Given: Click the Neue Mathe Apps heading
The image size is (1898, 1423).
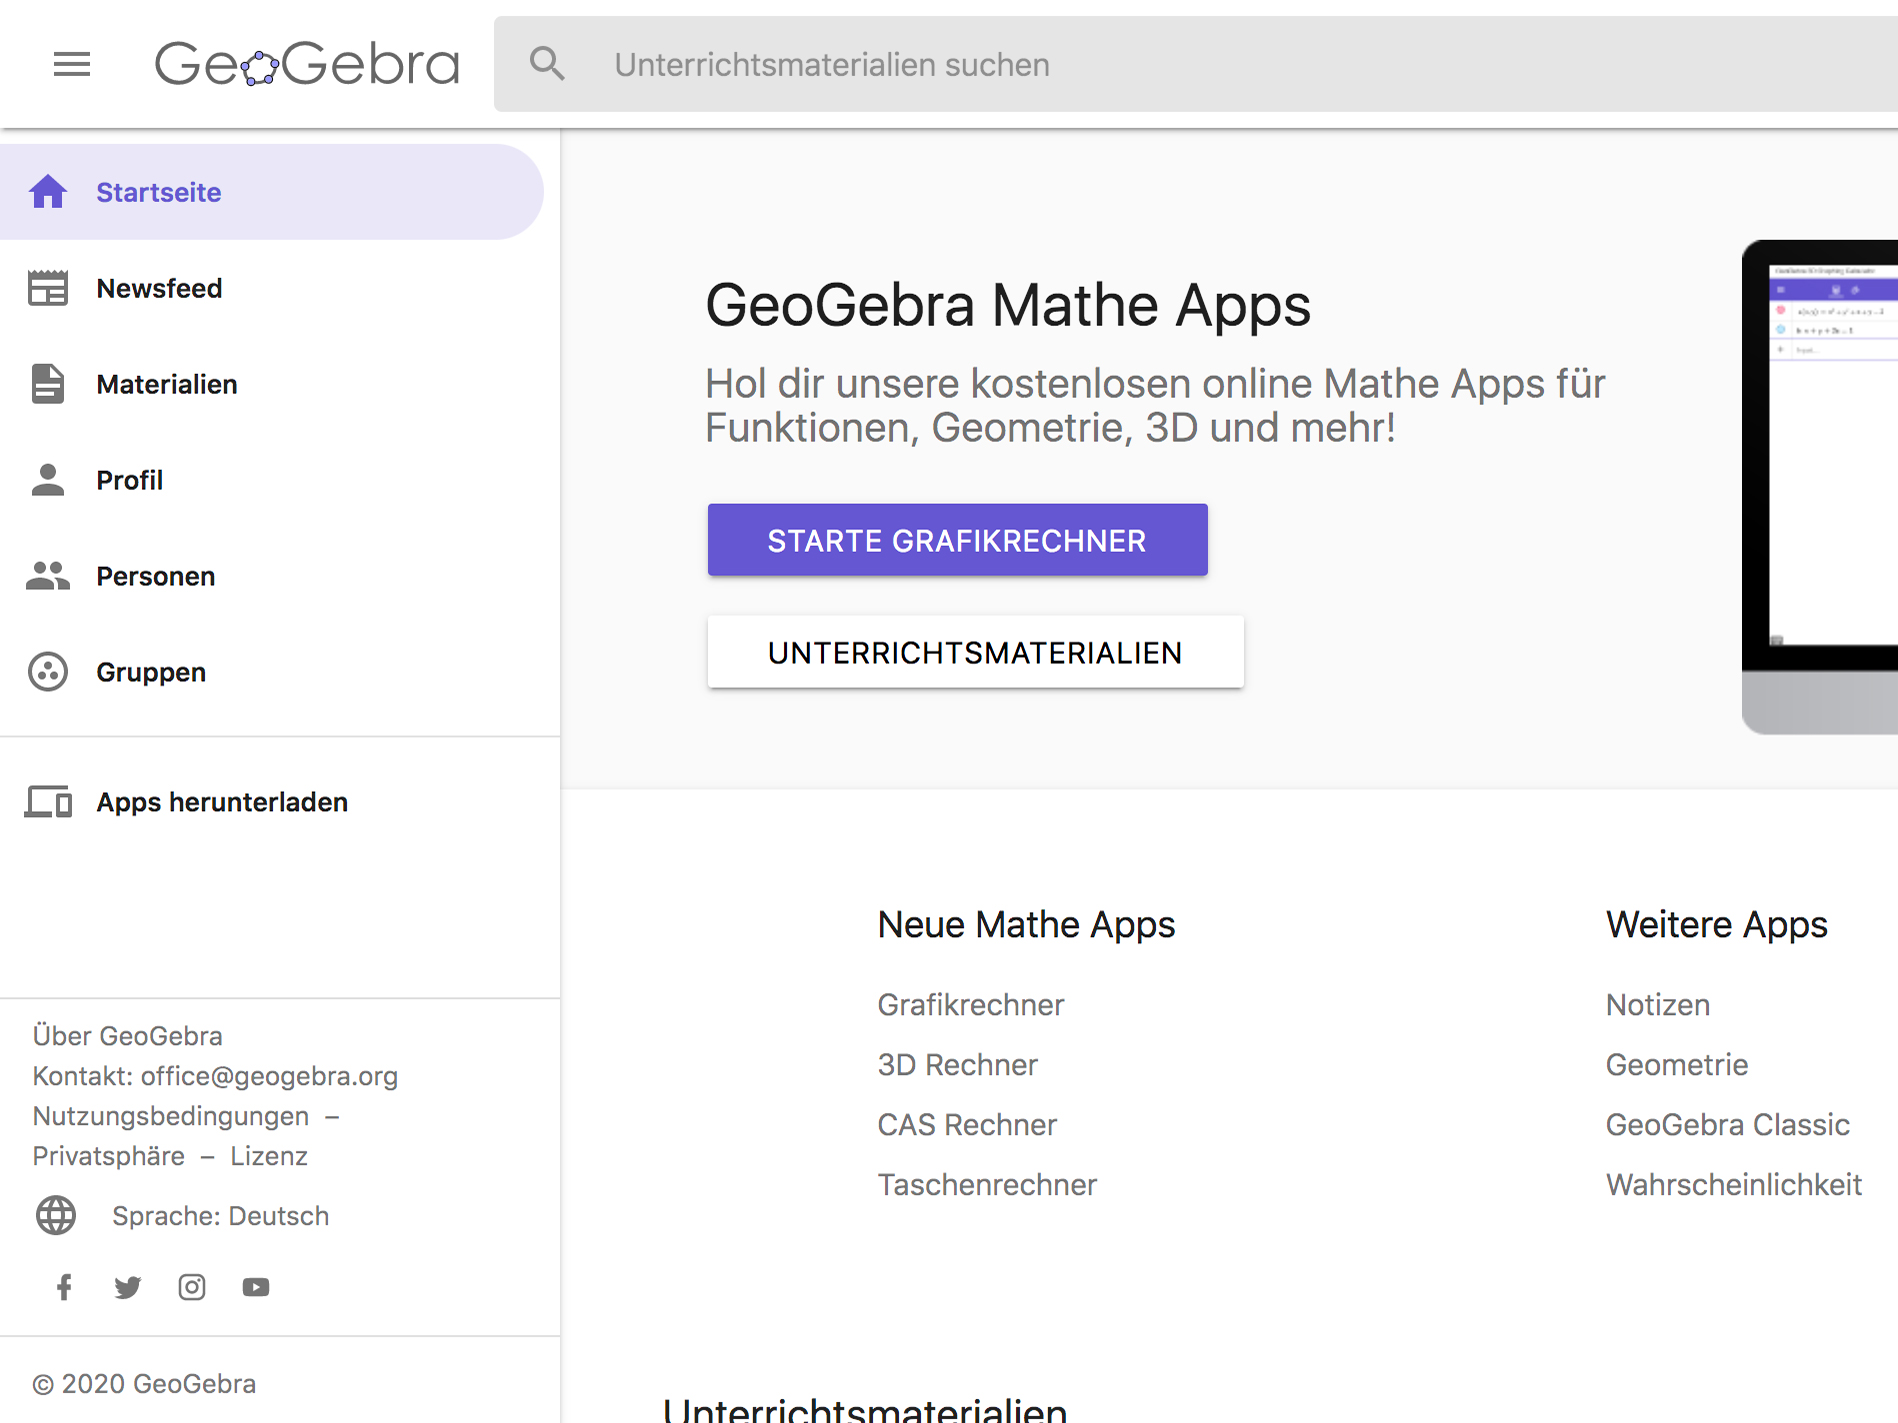Looking at the screenshot, I should (1026, 925).
